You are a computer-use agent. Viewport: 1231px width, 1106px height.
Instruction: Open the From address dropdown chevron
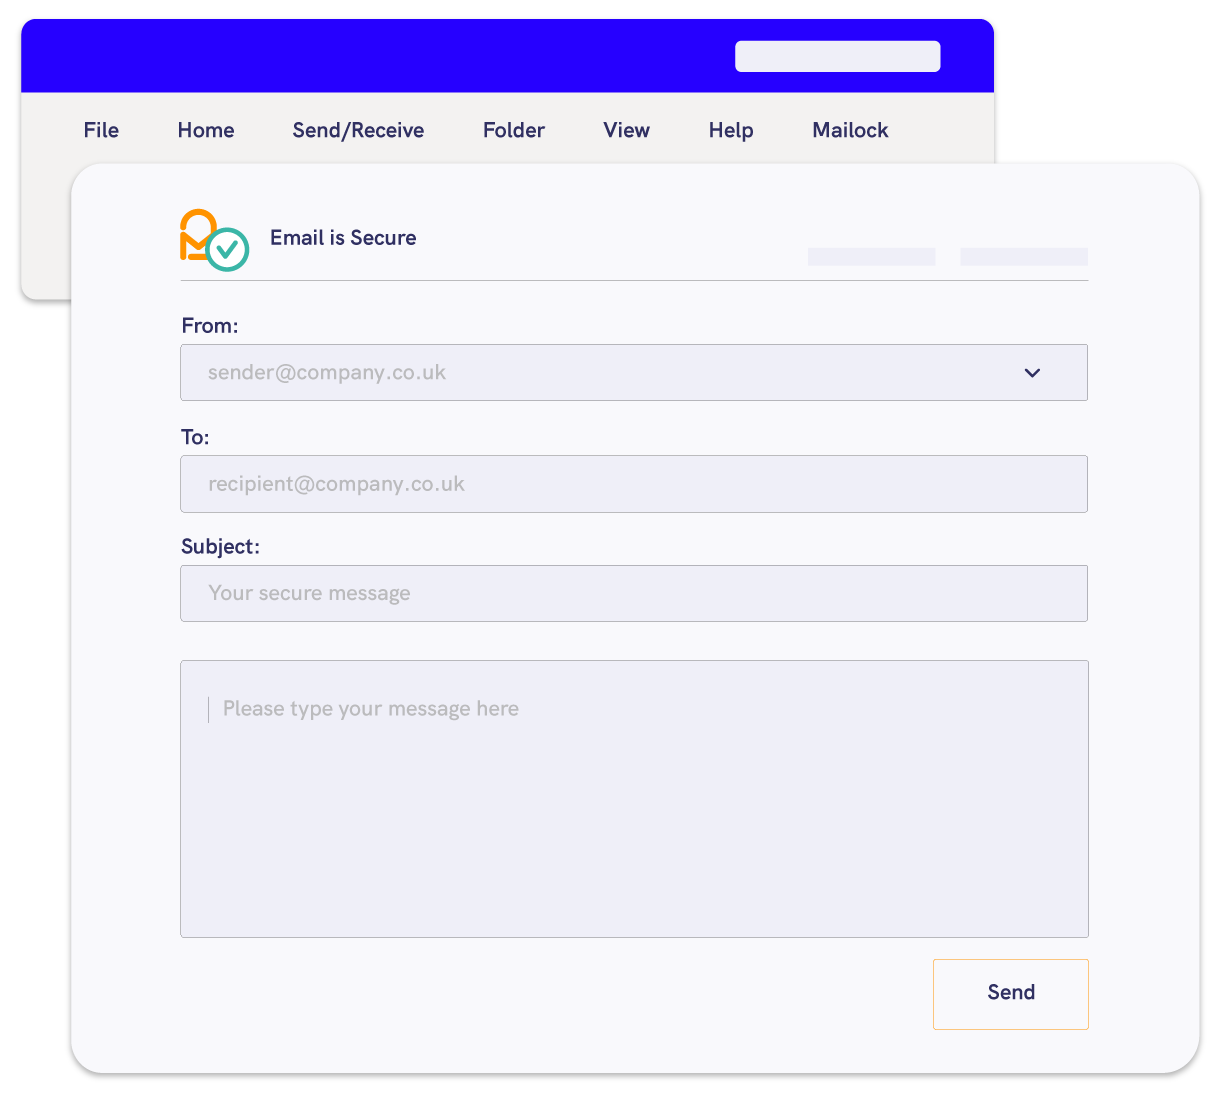pyautogui.click(x=1033, y=372)
